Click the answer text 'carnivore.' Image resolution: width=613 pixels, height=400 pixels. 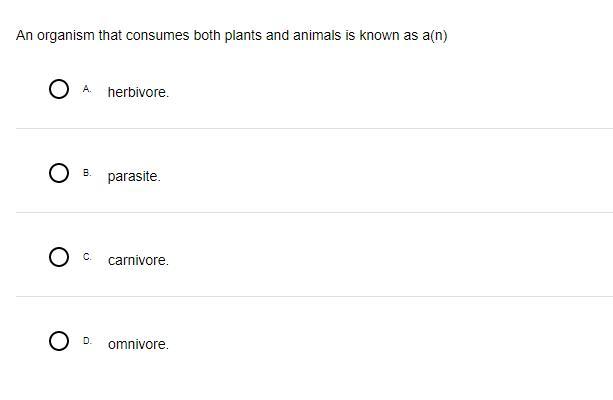138,260
